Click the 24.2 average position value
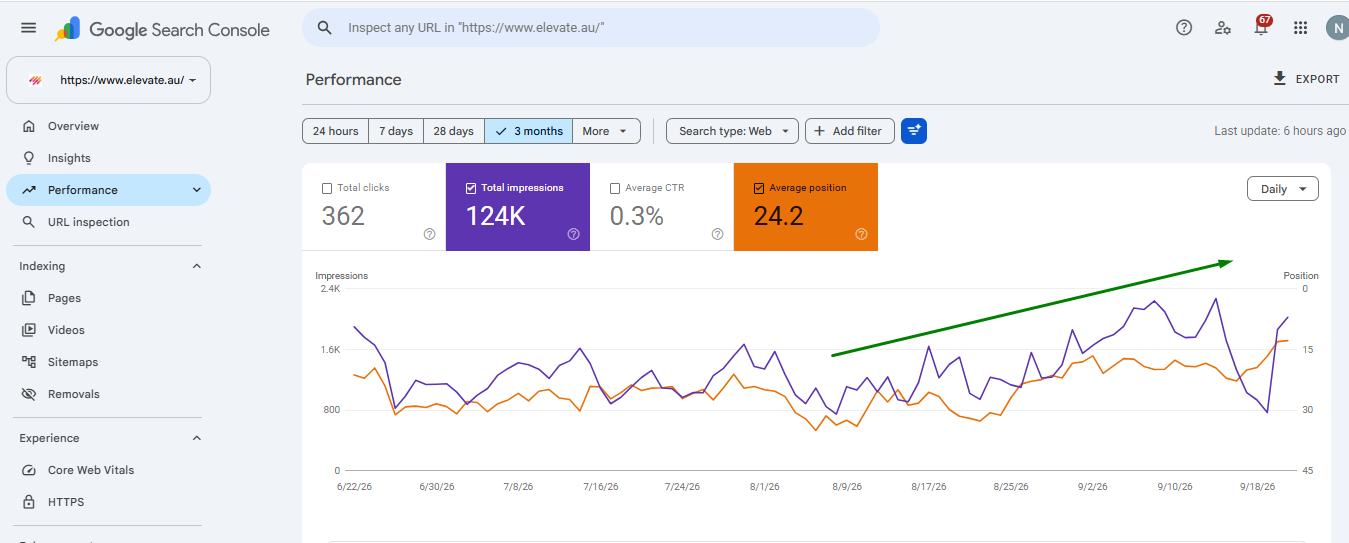The image size is (1349, 543). pos(779,215)
